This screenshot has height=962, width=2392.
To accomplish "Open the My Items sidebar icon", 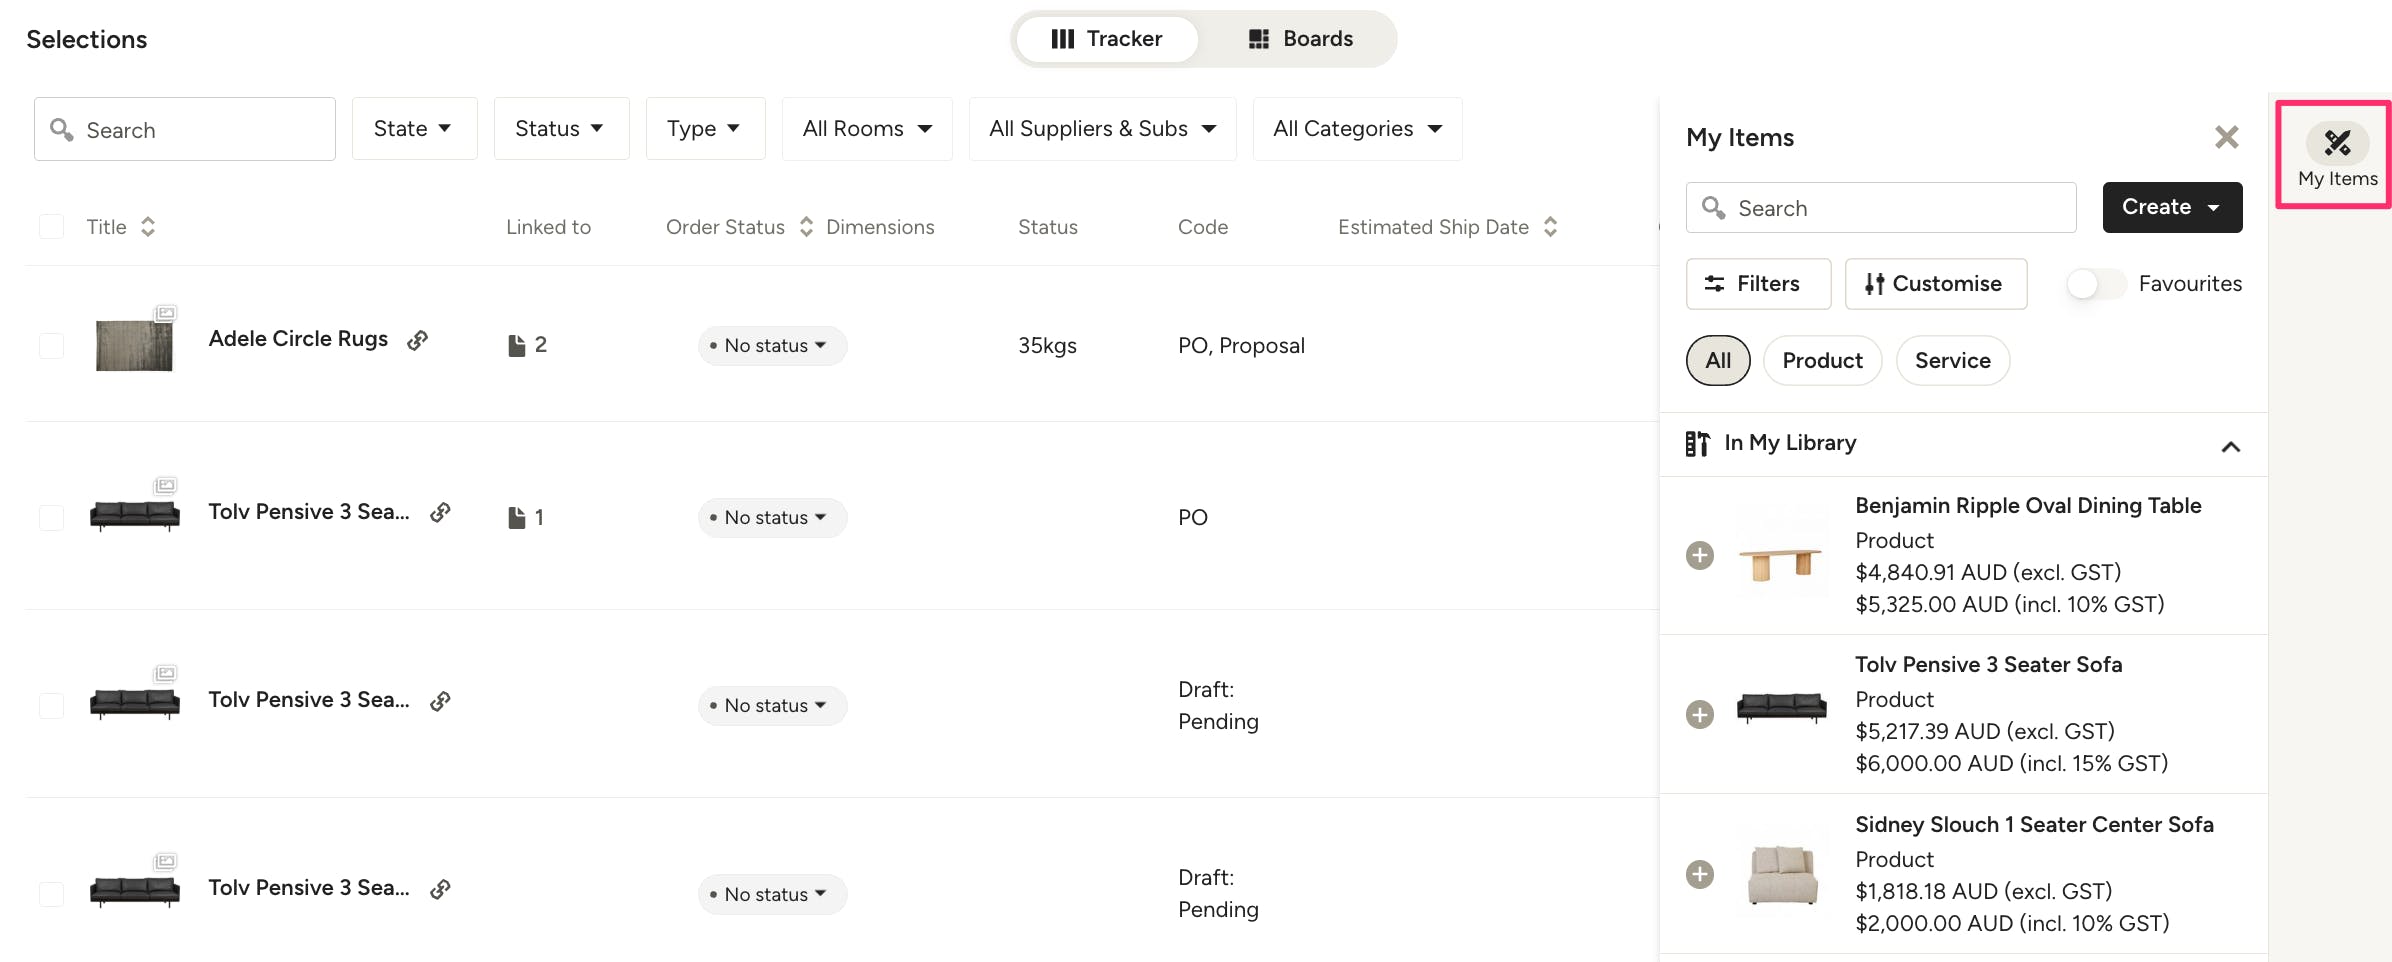I will [2336, 155].
